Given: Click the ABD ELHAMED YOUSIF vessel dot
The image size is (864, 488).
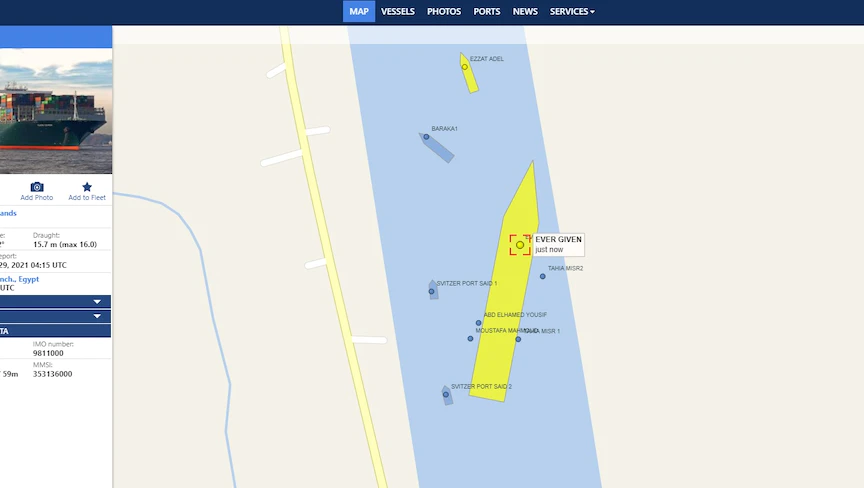Looking at the screenshot, I should coord(478,323).
